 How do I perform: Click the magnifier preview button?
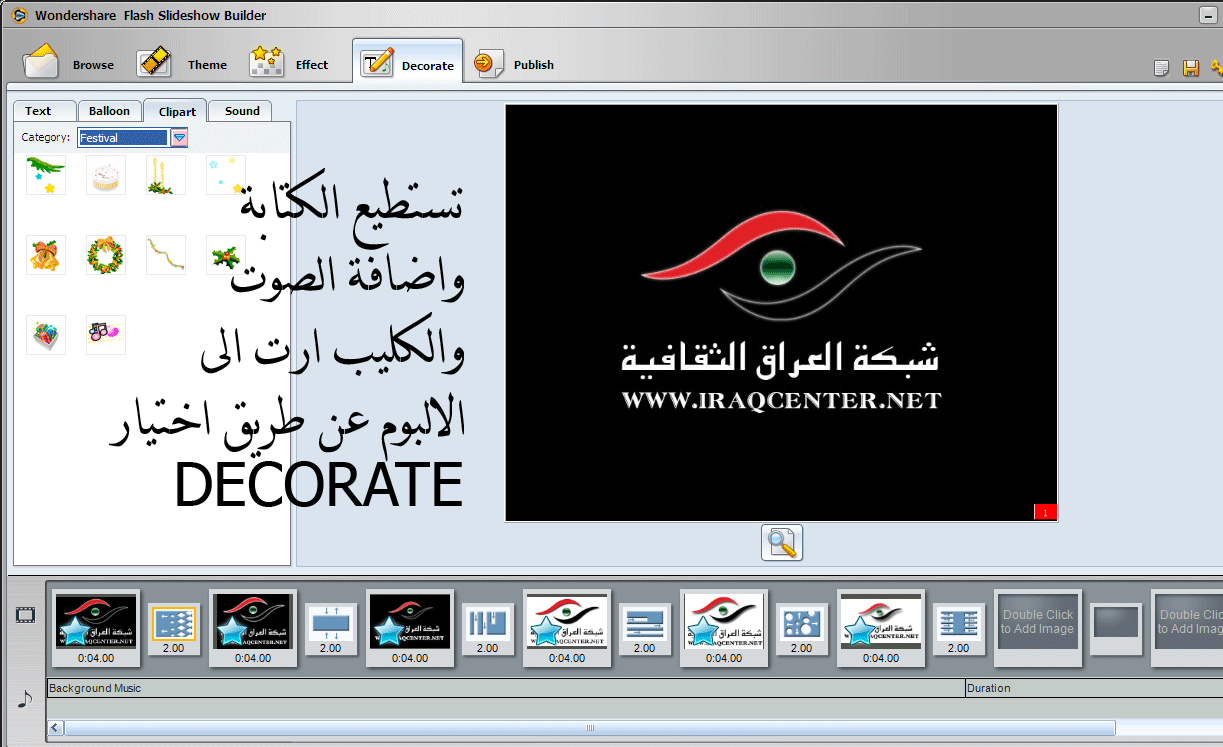[x=782, y=543]
